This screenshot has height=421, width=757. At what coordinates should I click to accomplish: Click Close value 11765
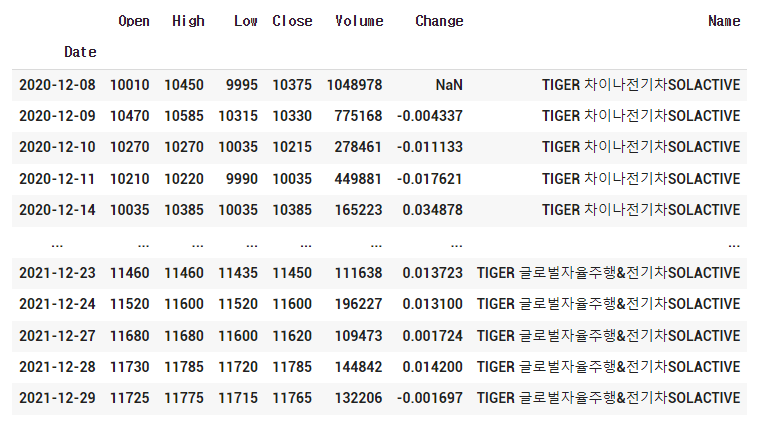(x=292, y=398)
